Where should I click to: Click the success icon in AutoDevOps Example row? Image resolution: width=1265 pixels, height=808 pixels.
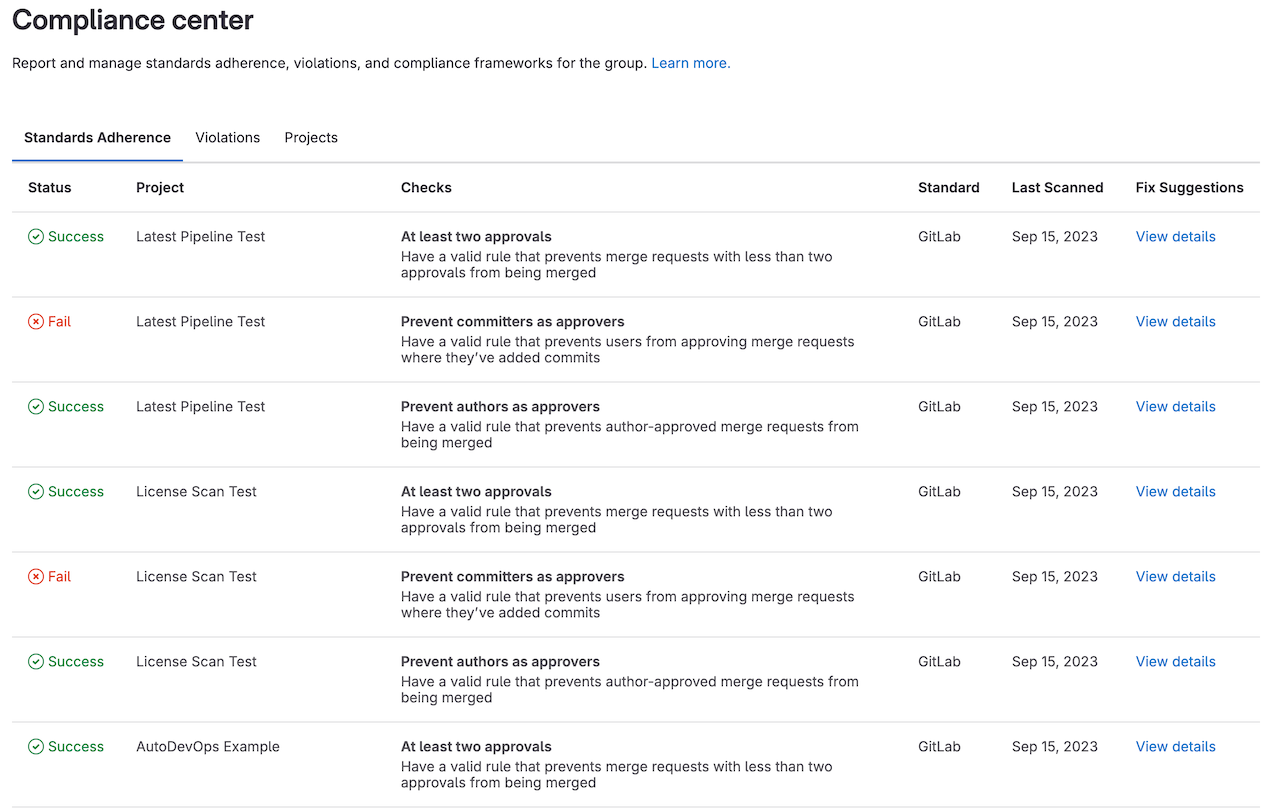pos(36,747)
